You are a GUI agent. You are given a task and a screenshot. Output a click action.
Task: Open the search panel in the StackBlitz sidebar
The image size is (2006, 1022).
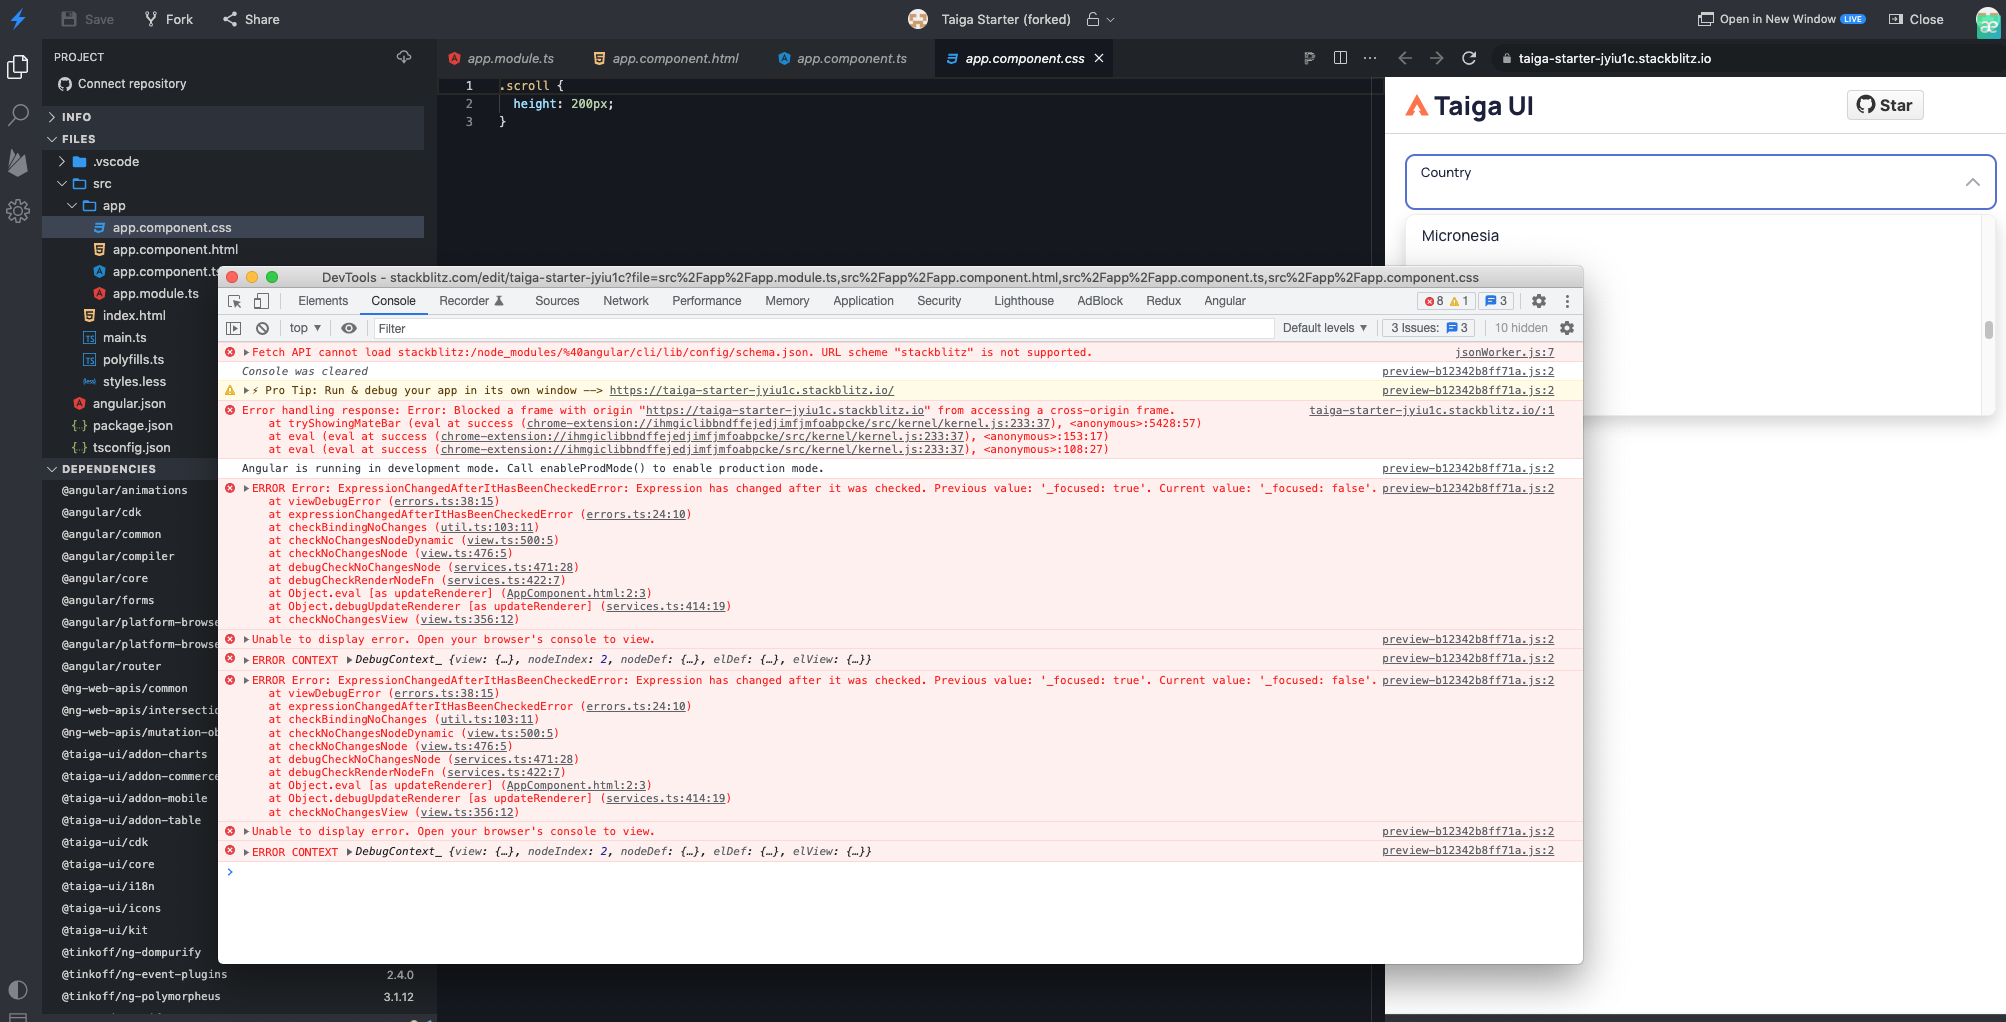[x=18, y=116]
